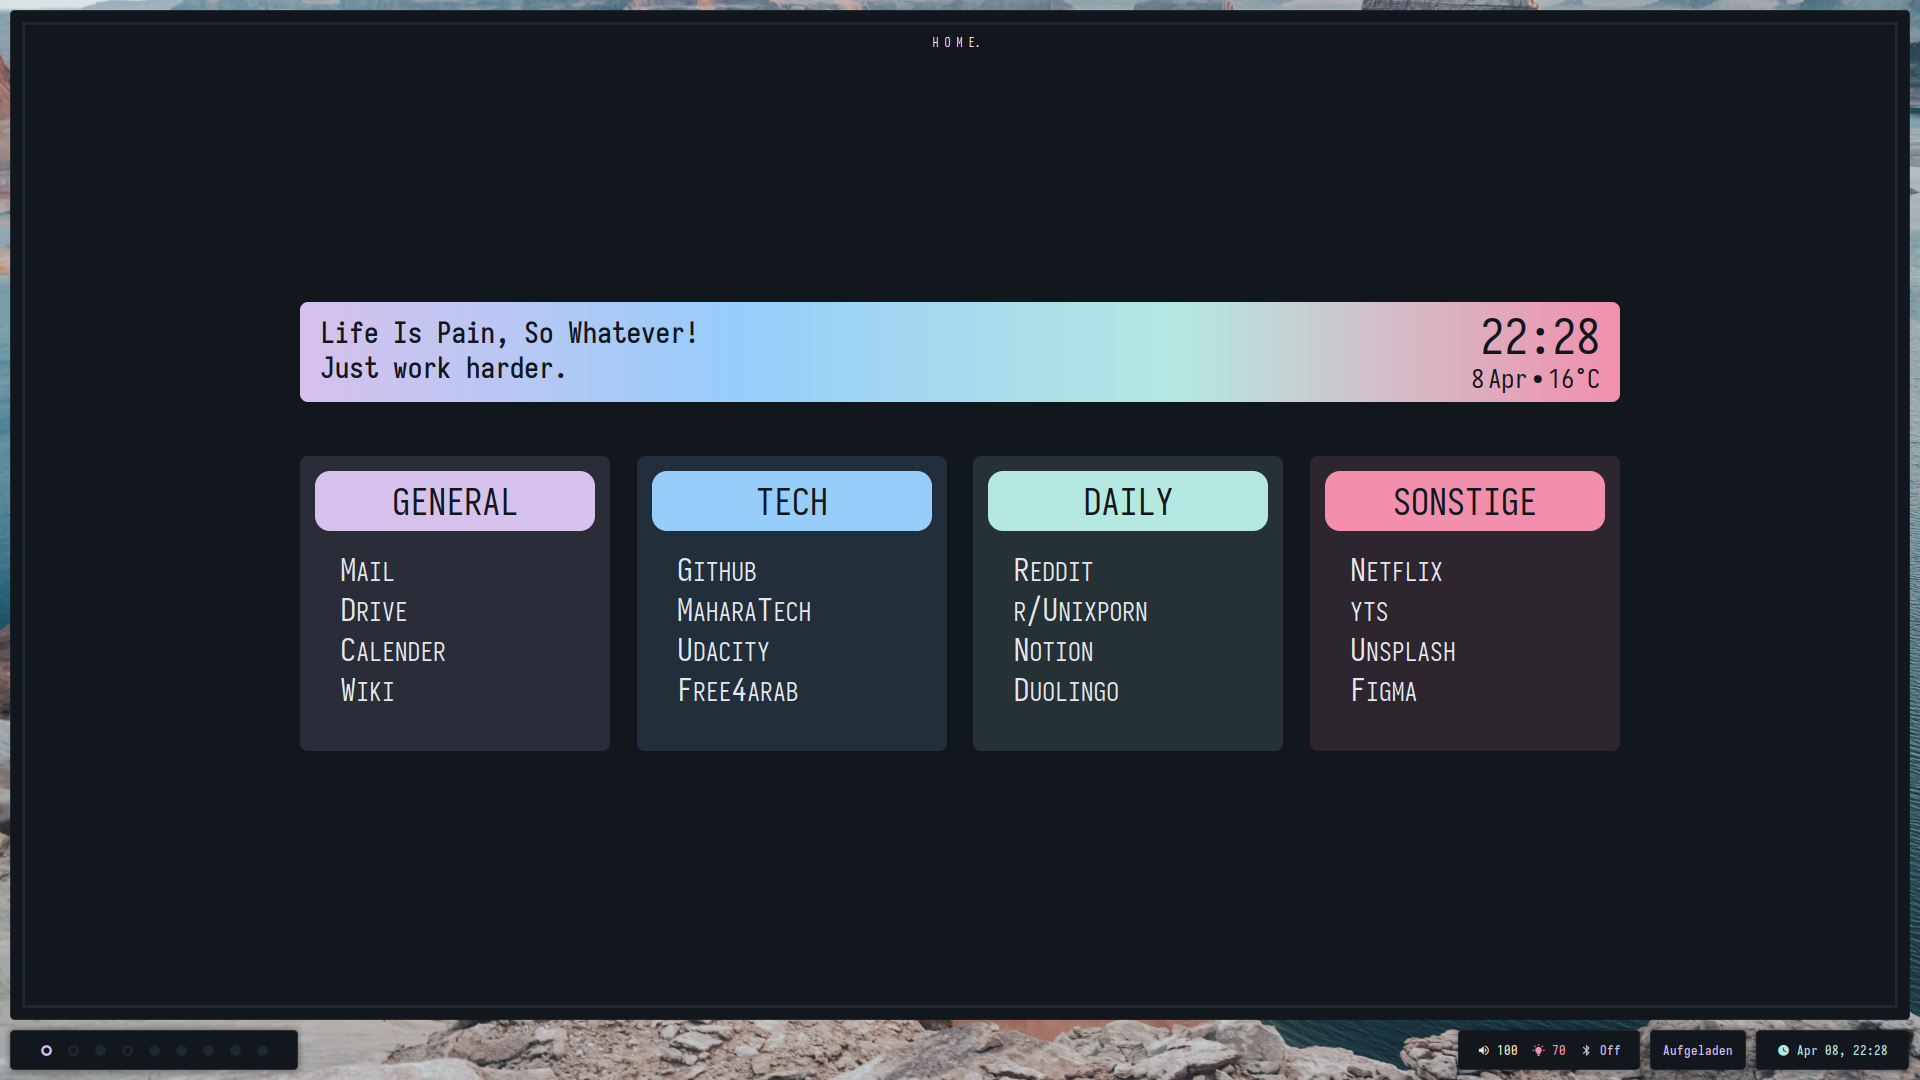Open the Reddit link
Screen dimensions: 1920x1080
[1053, 571]
